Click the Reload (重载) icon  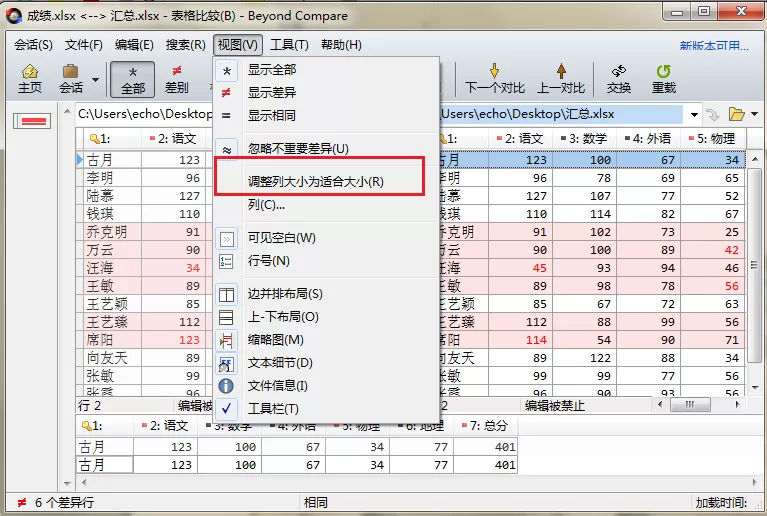coord(664,79)
